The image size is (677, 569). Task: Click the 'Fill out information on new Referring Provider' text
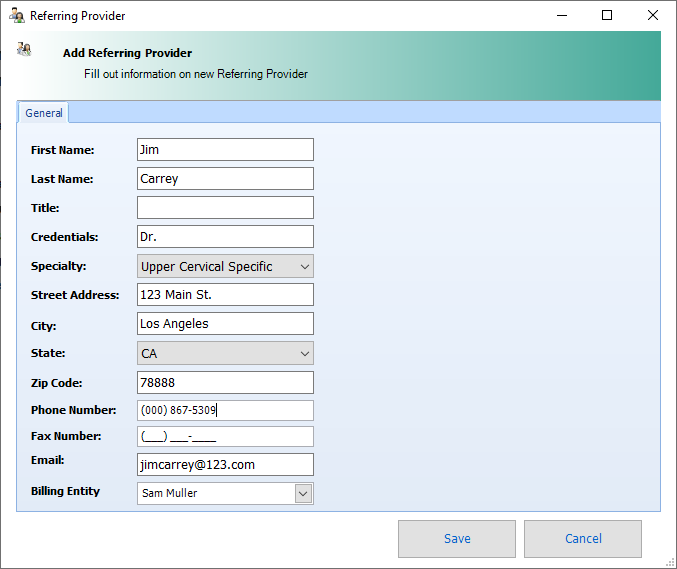[x=196, y=74]
